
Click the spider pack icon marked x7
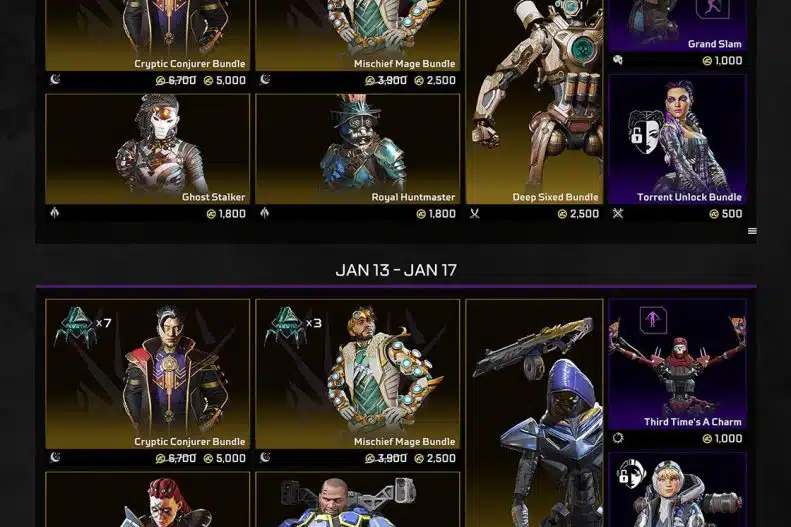76,327
